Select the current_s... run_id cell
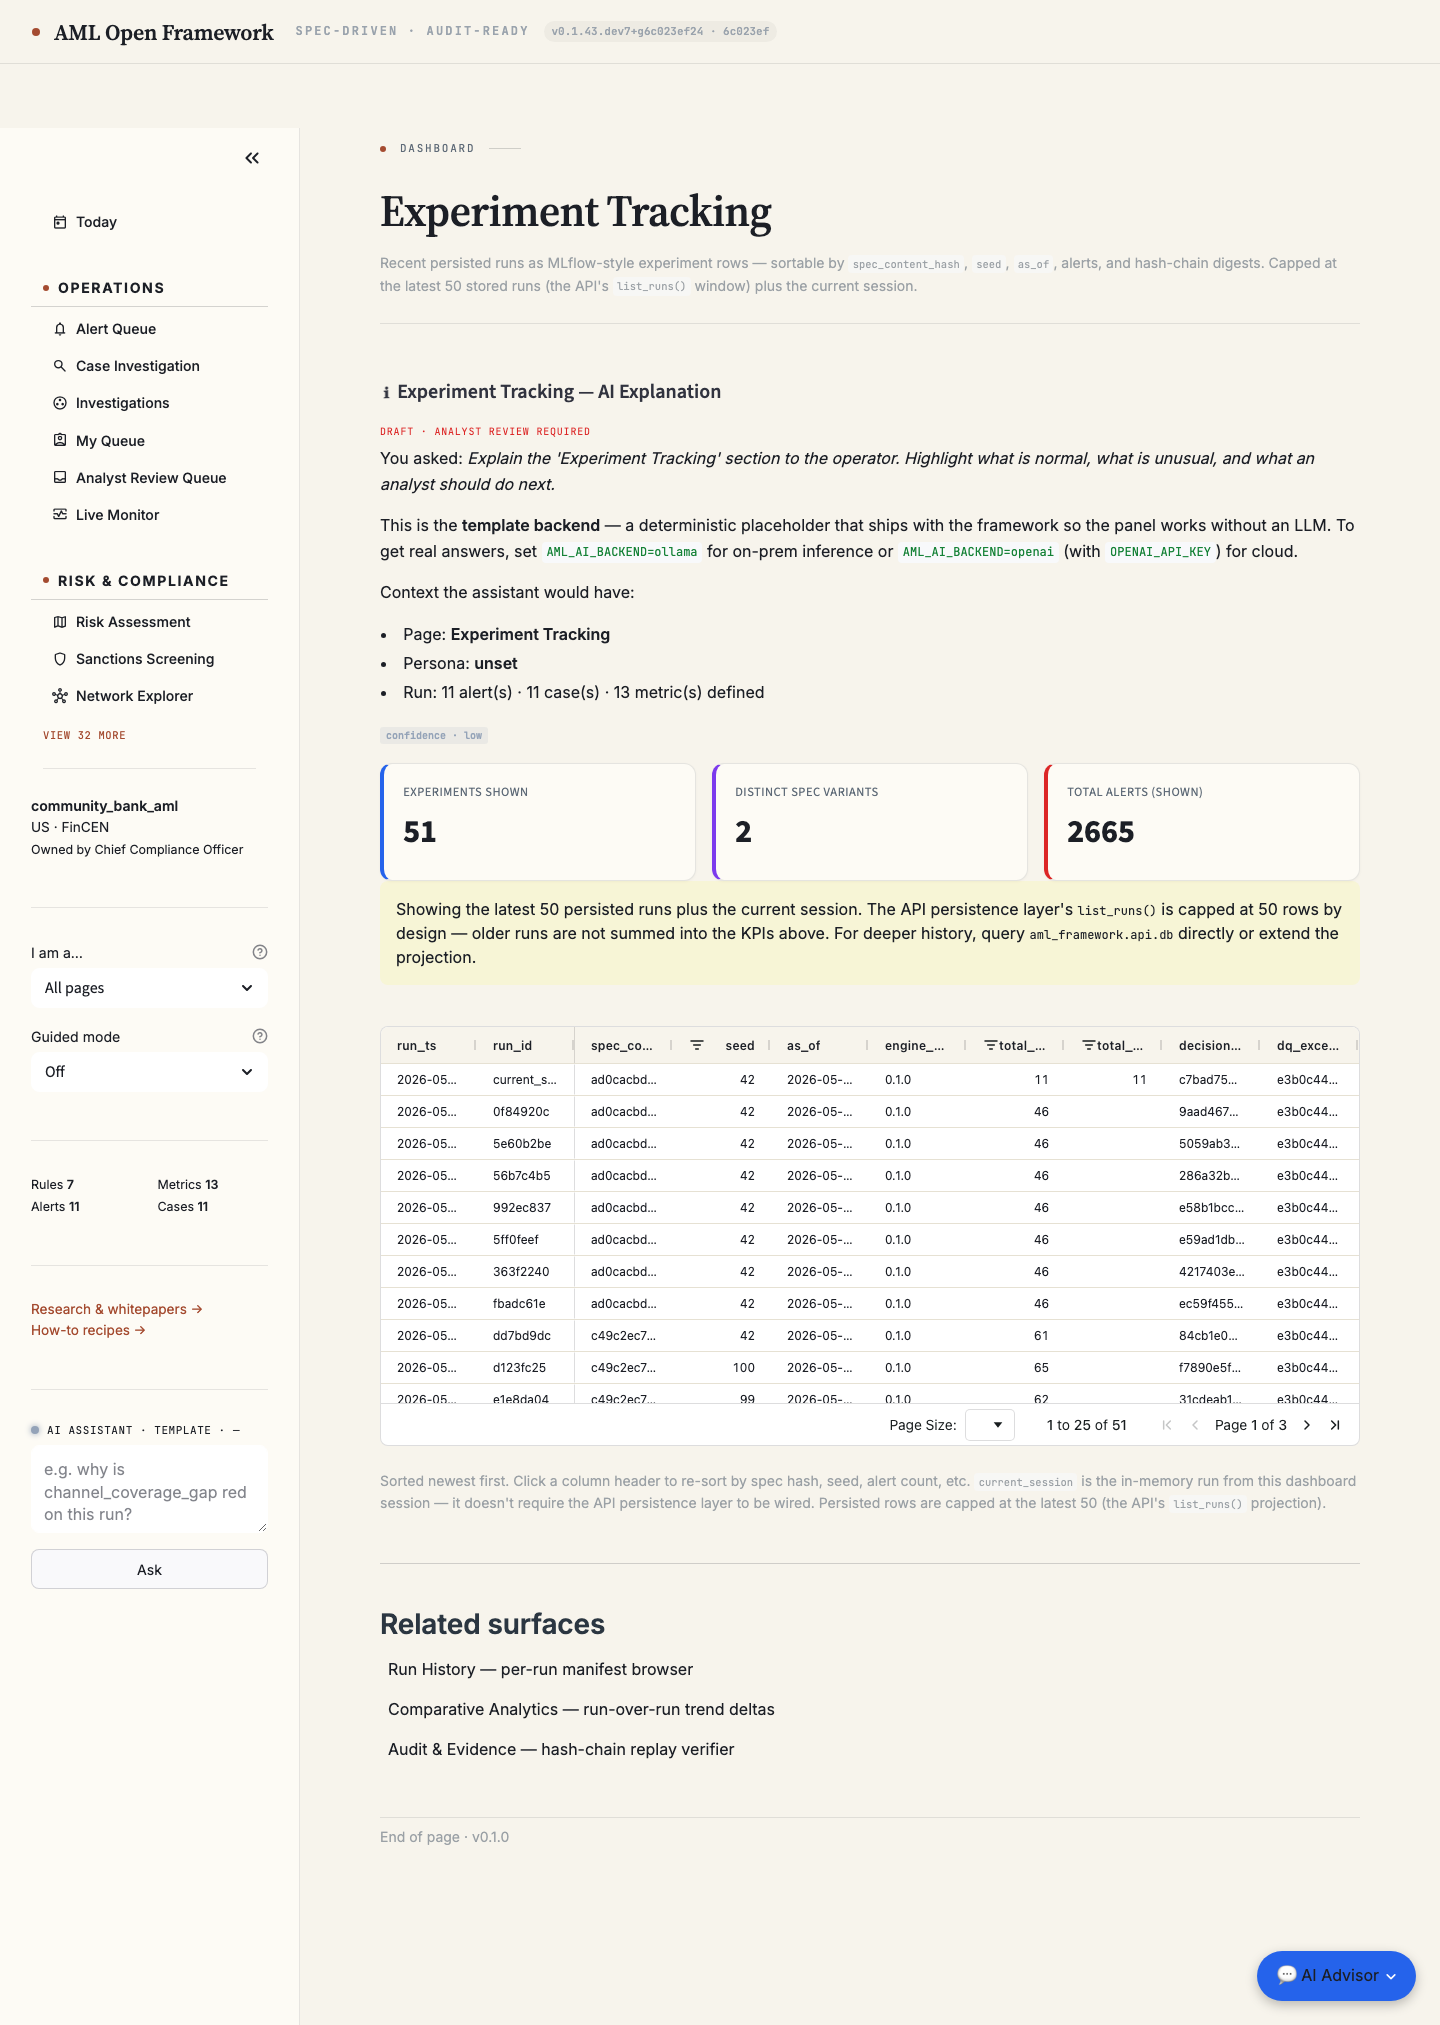The image size is (1440, 2025). 525,1080
